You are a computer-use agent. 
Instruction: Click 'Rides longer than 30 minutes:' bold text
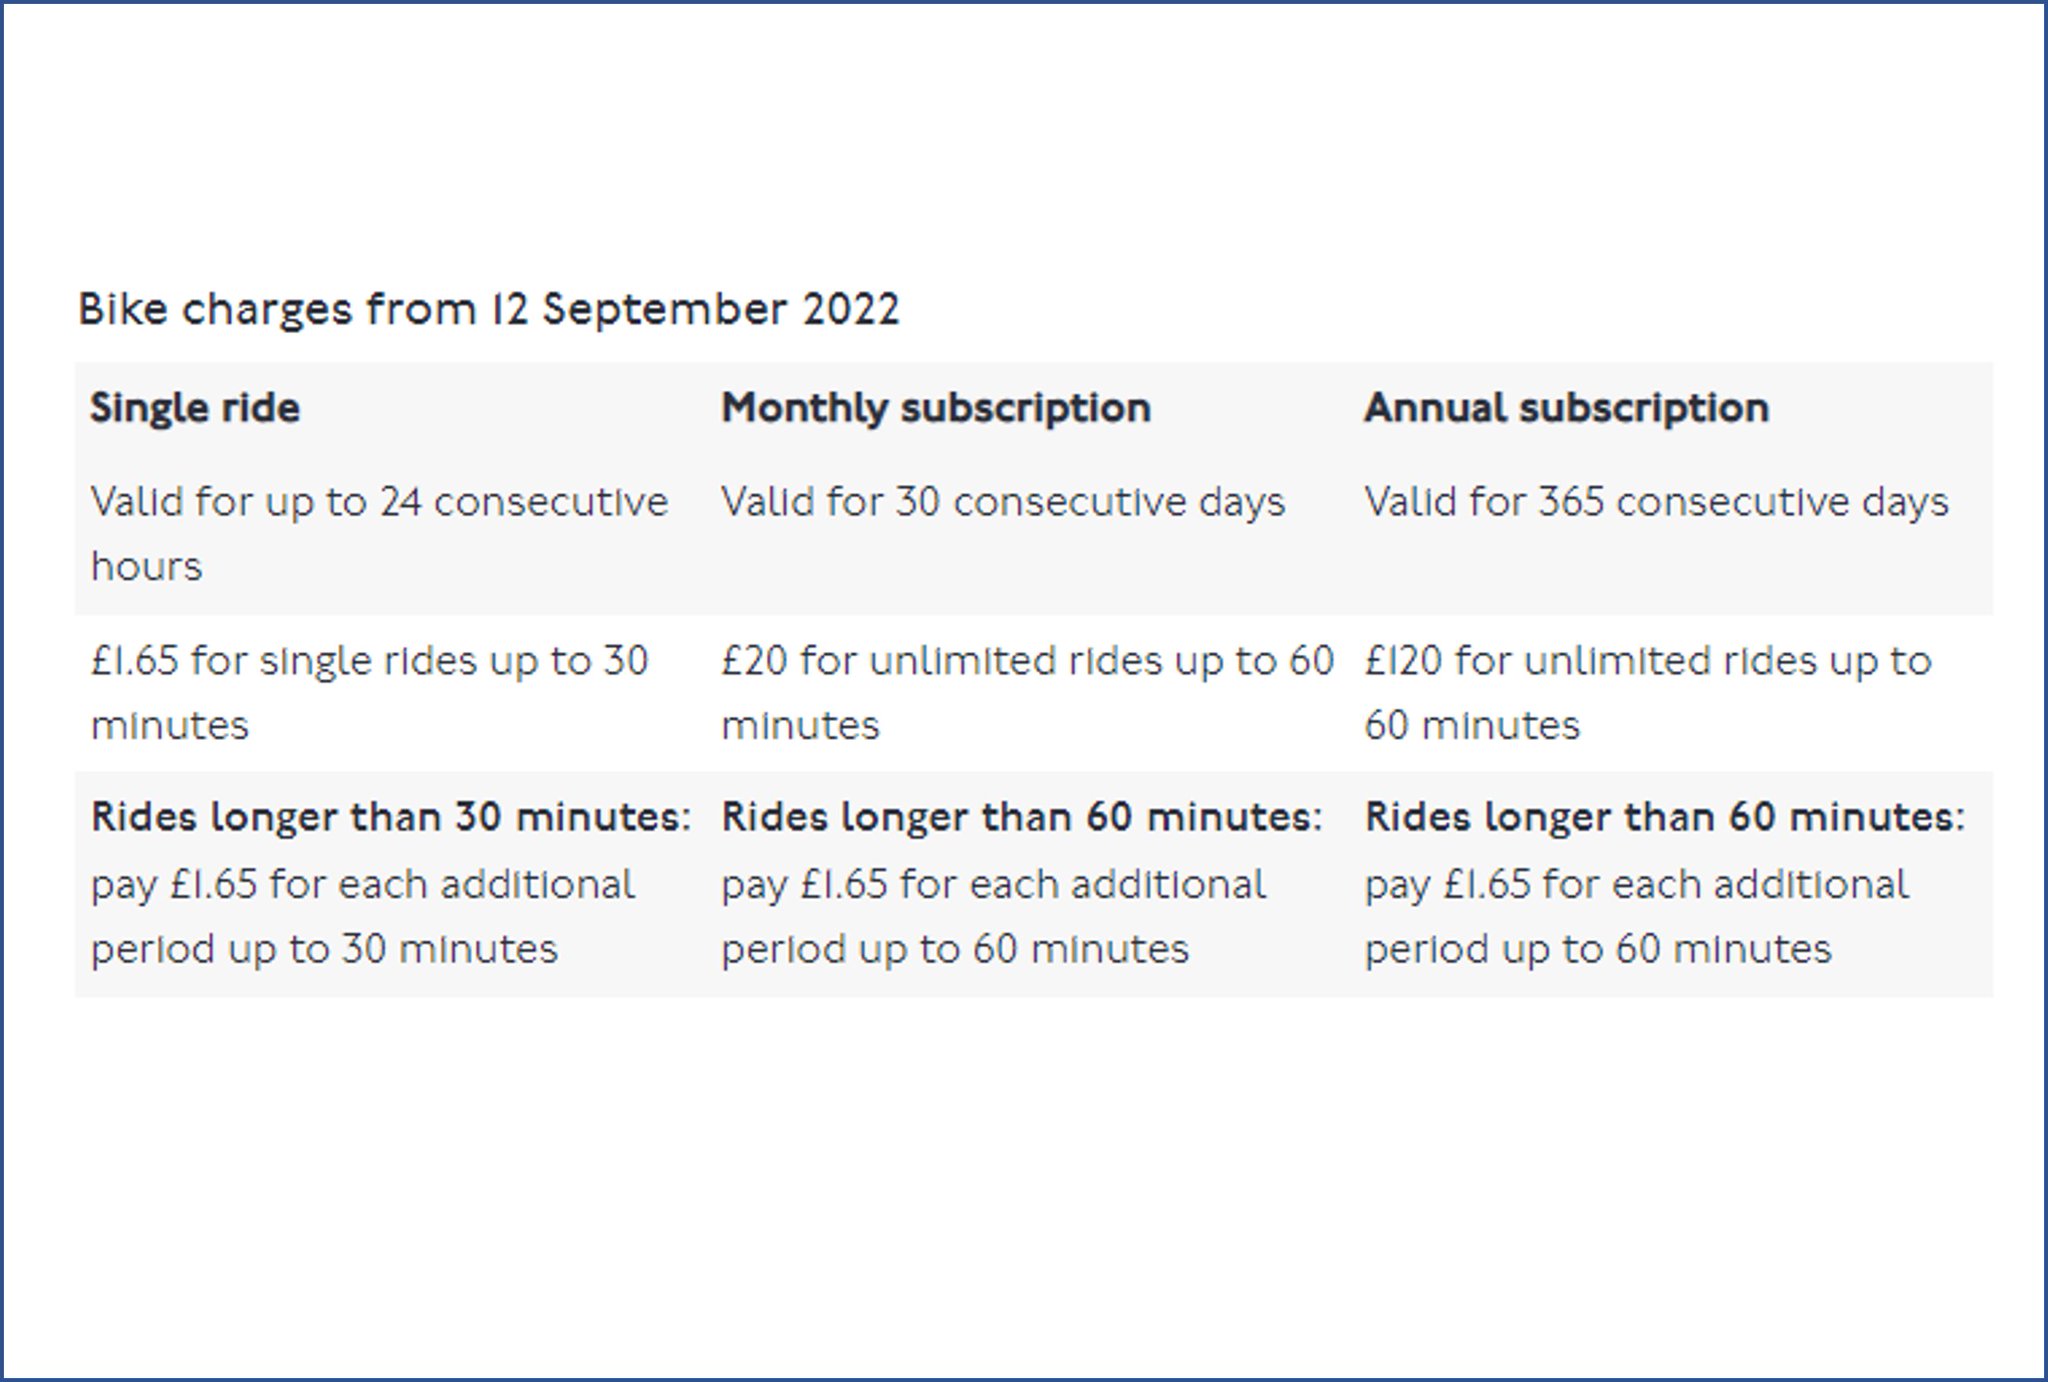391,818
